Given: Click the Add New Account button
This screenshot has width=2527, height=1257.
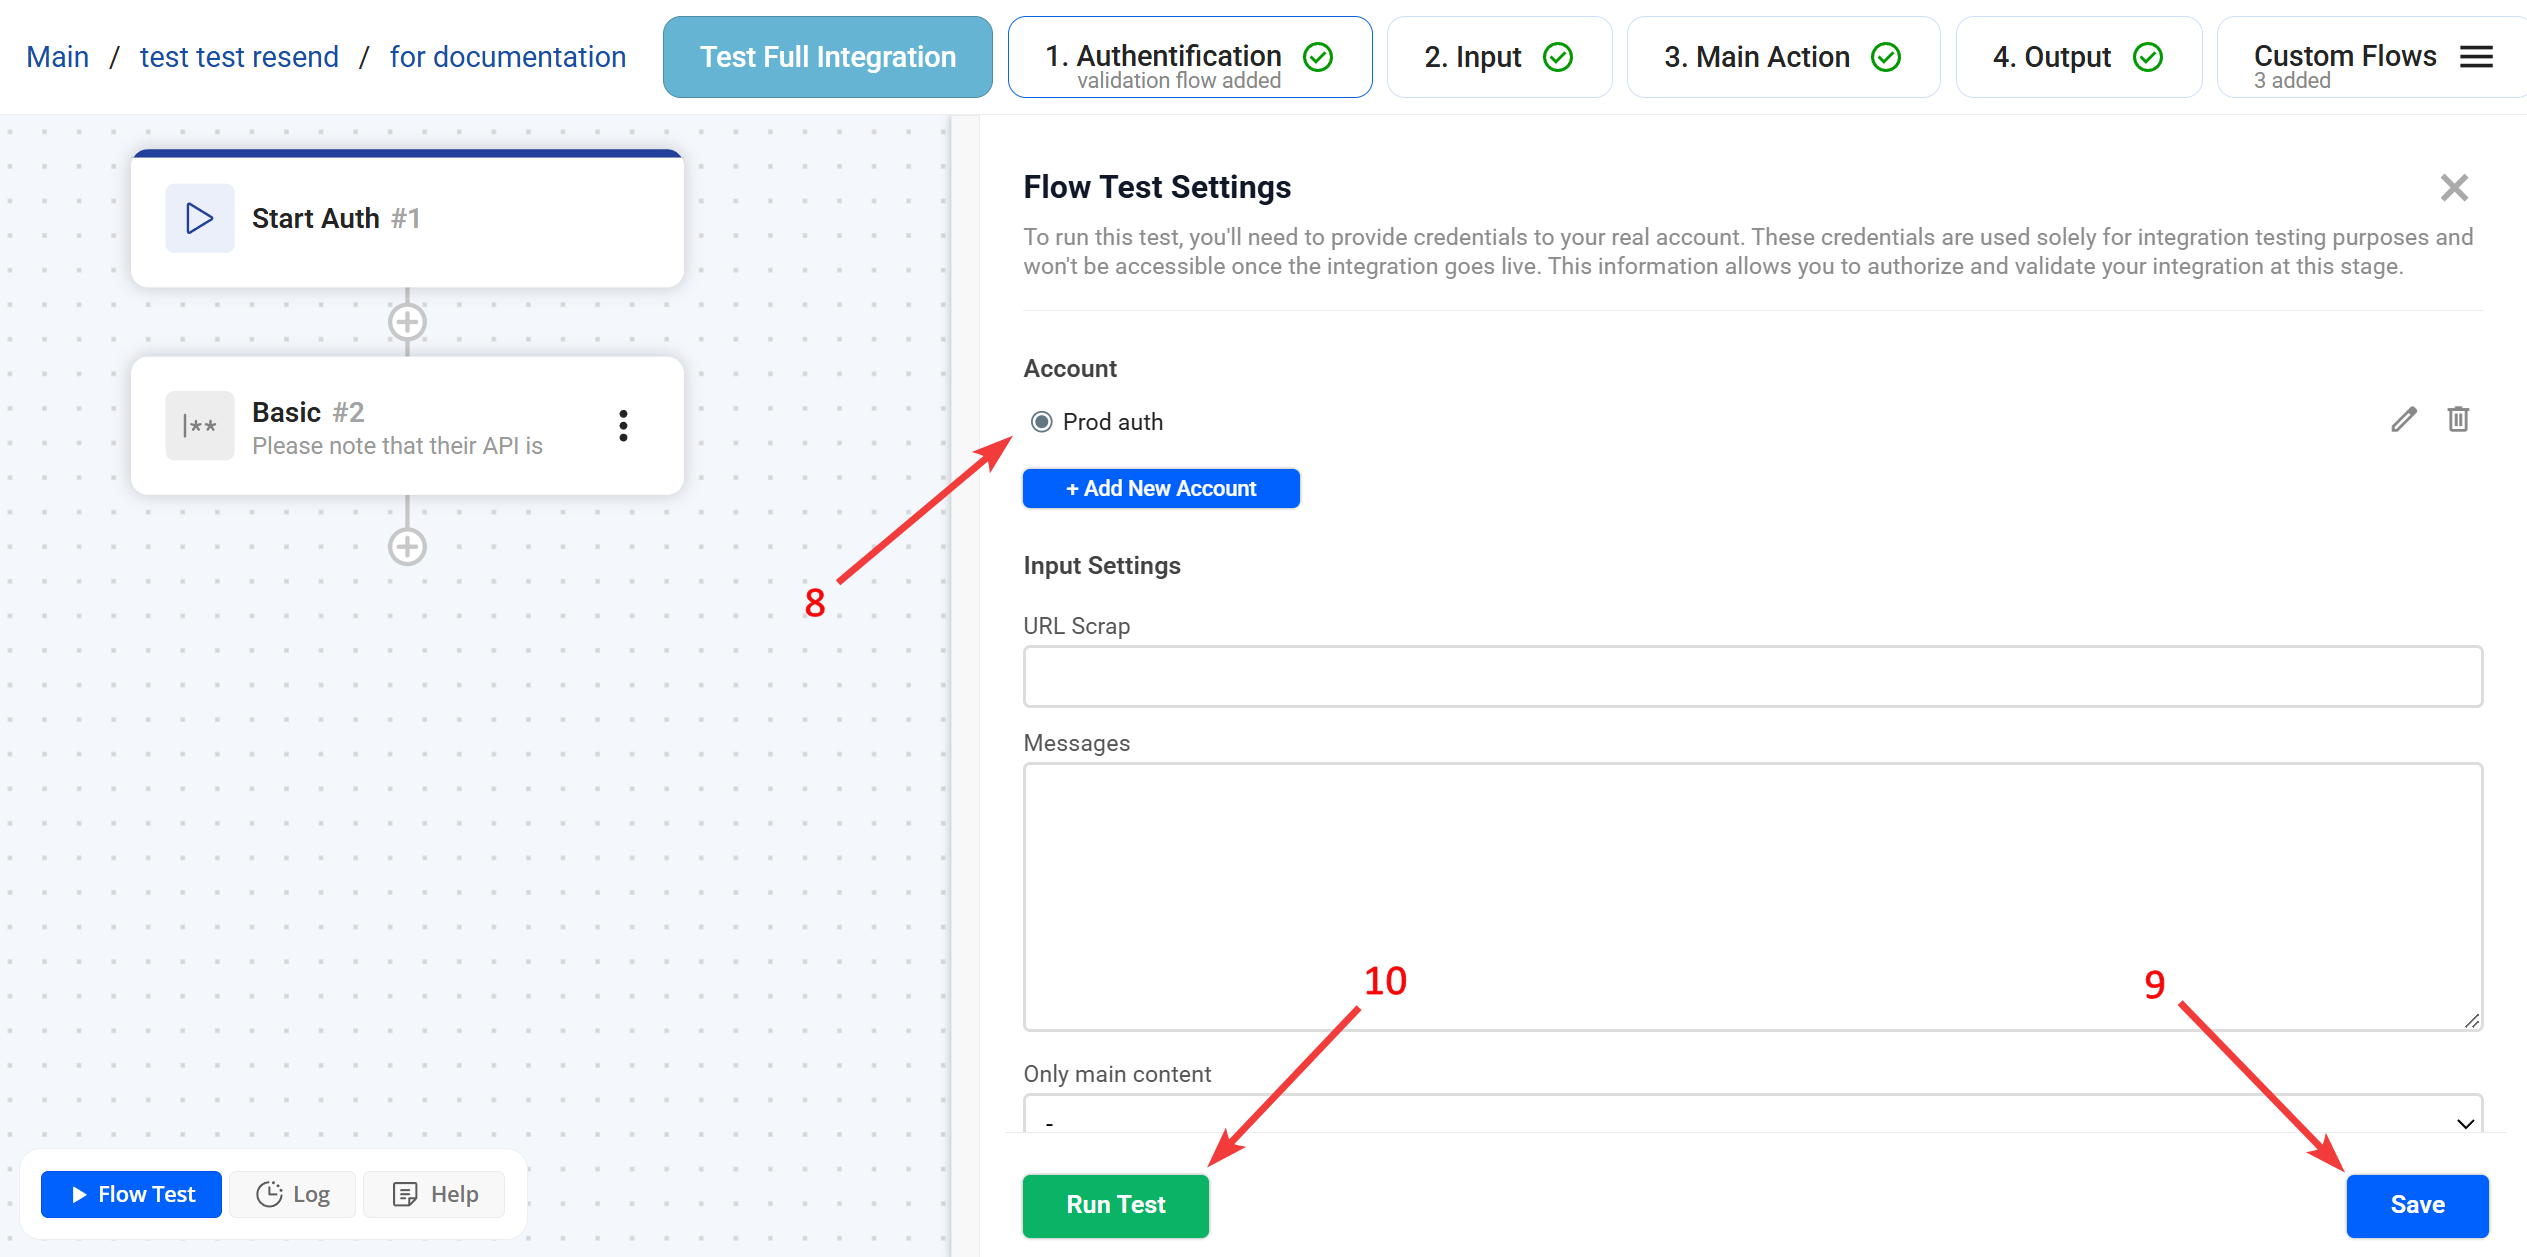Looking at the screenshot, I should (x=1161, y=488).
